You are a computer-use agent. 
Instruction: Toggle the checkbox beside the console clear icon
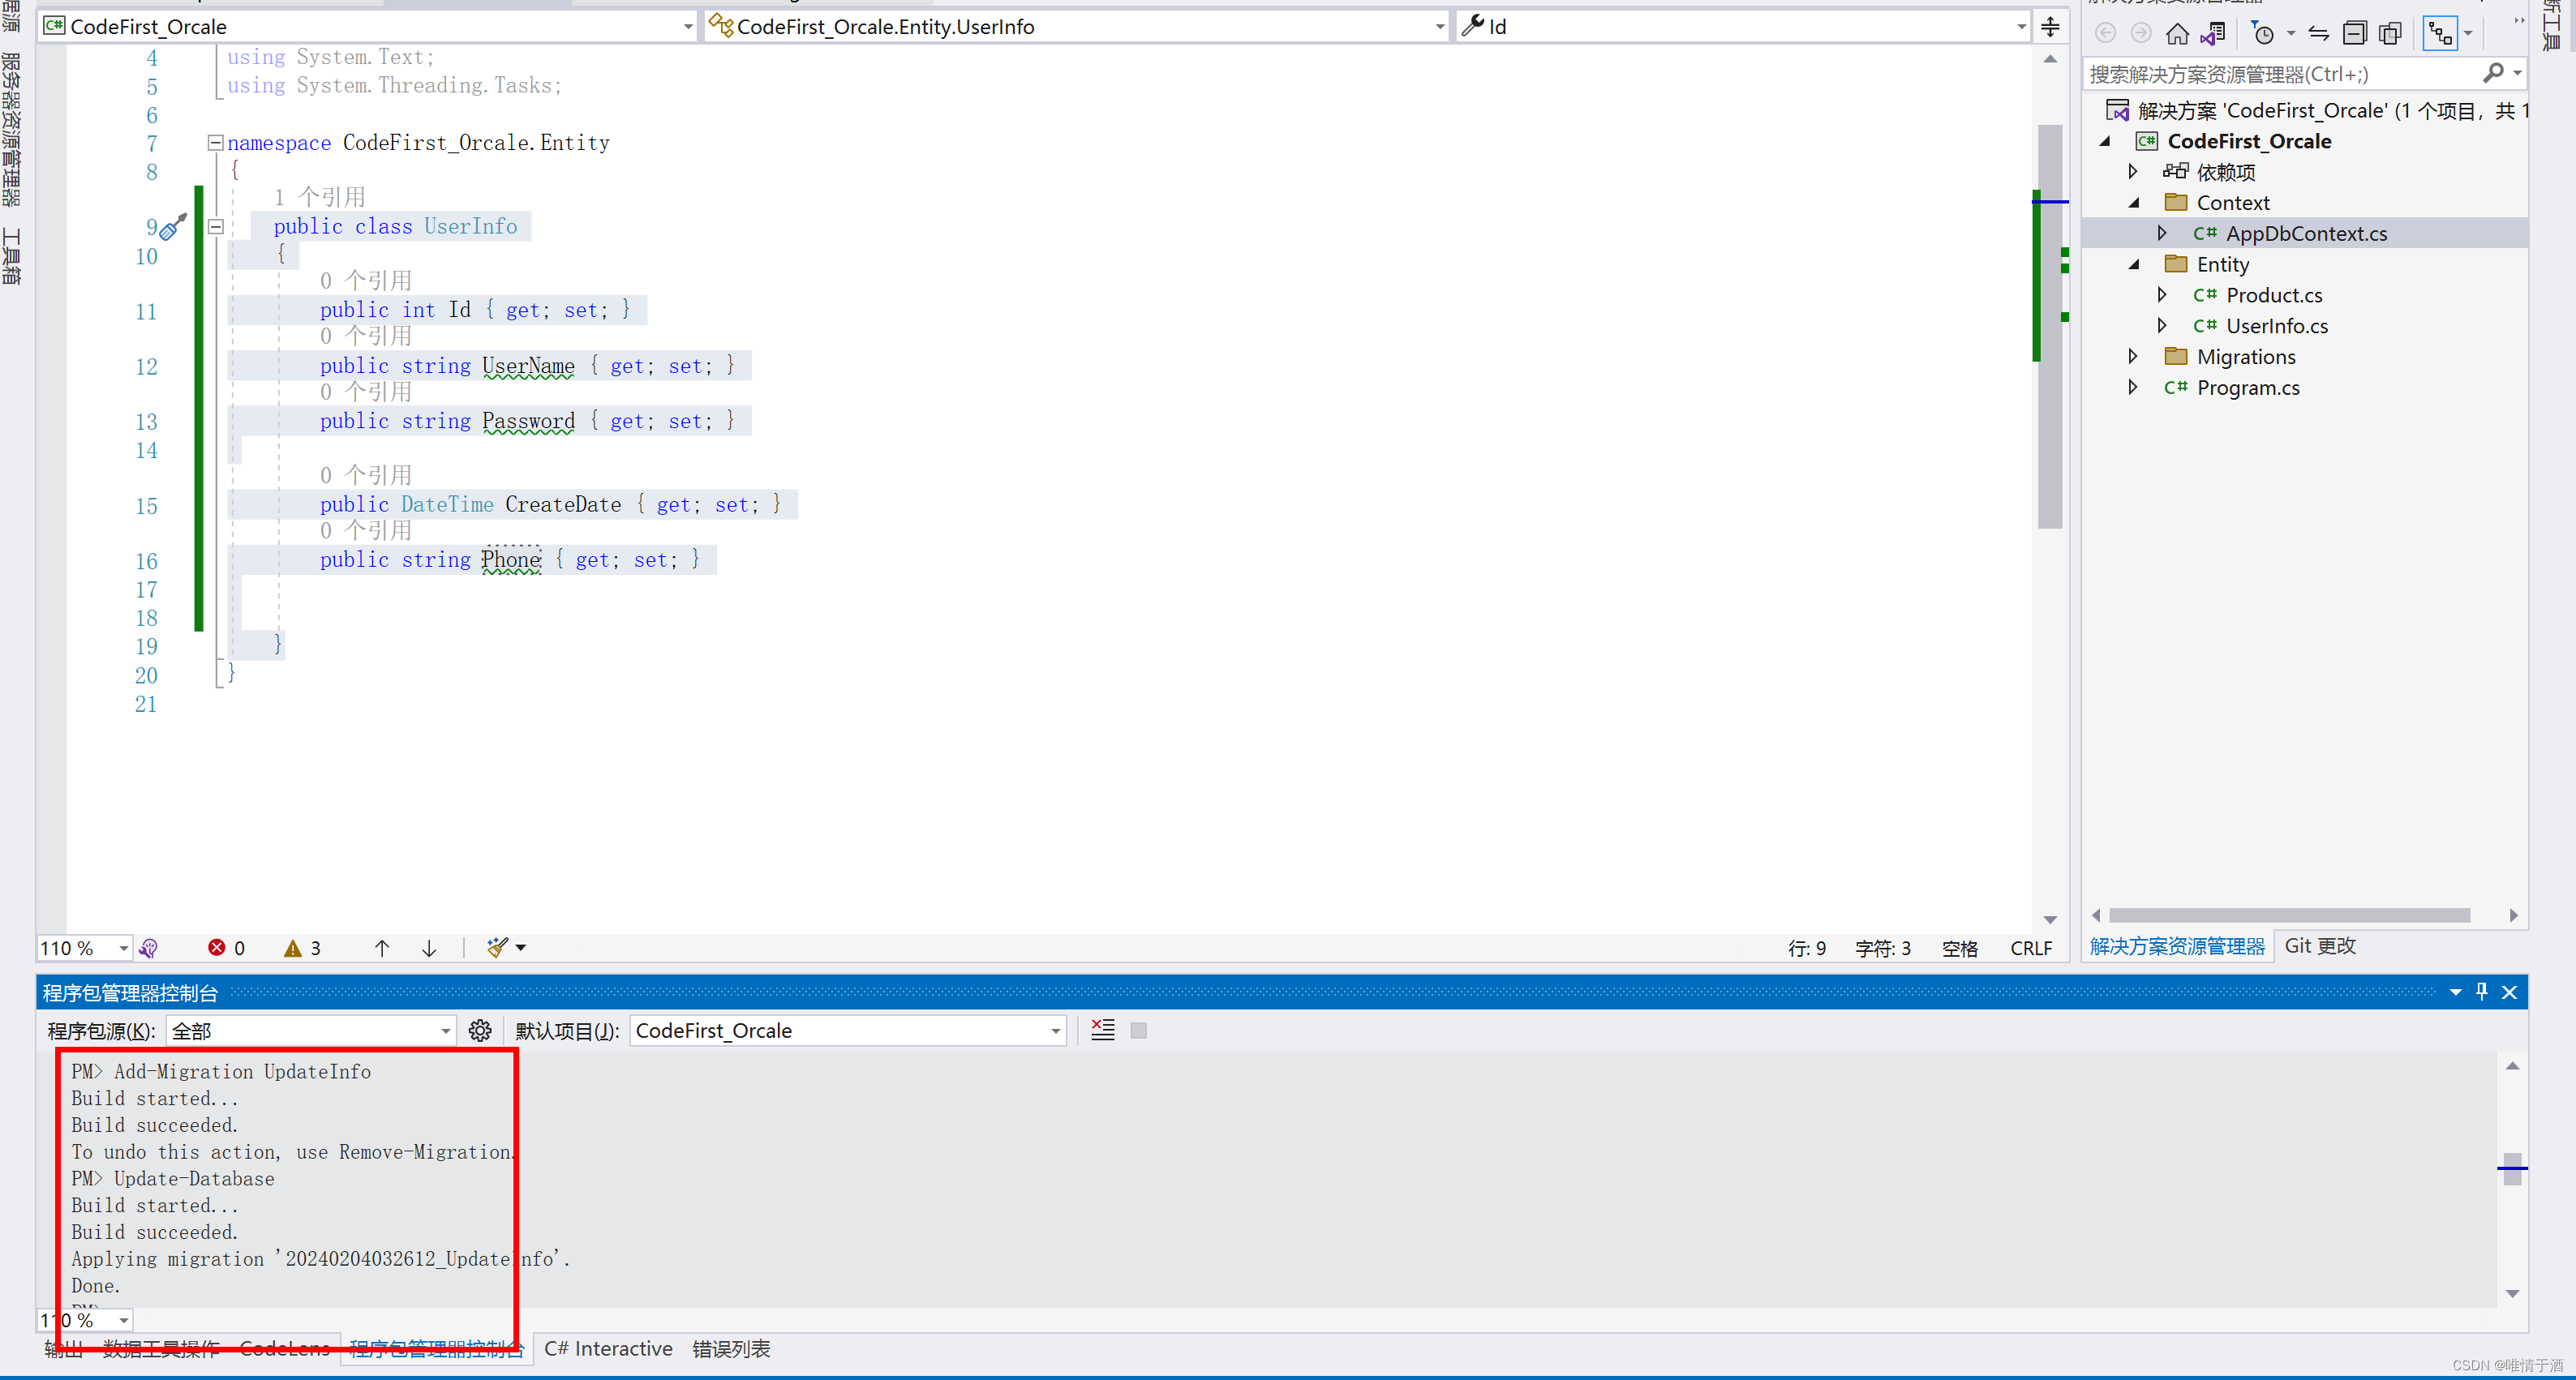pos(1137,1030)
